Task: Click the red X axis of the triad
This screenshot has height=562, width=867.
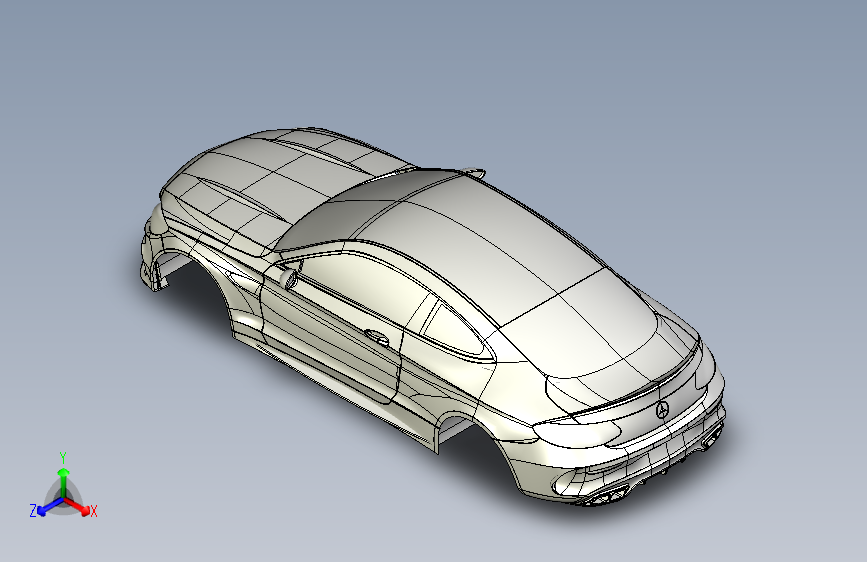Action: point(76,506)
